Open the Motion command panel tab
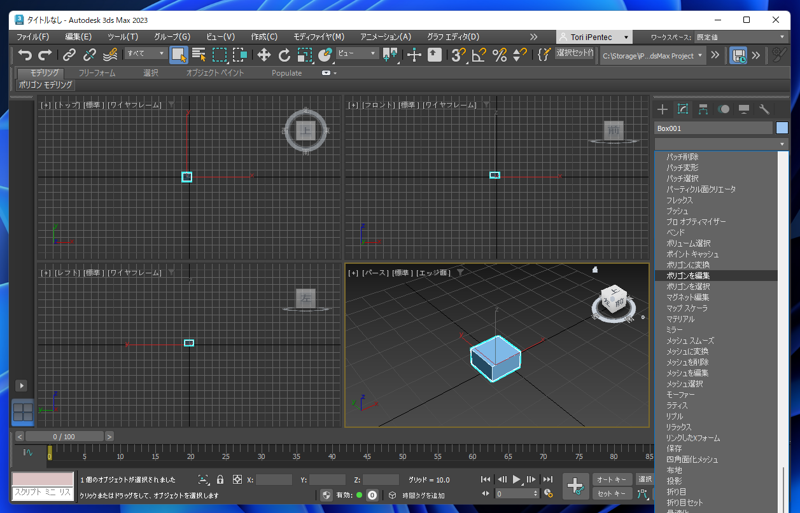This screenshot has width=800, height=513. (x=723, y=109)
